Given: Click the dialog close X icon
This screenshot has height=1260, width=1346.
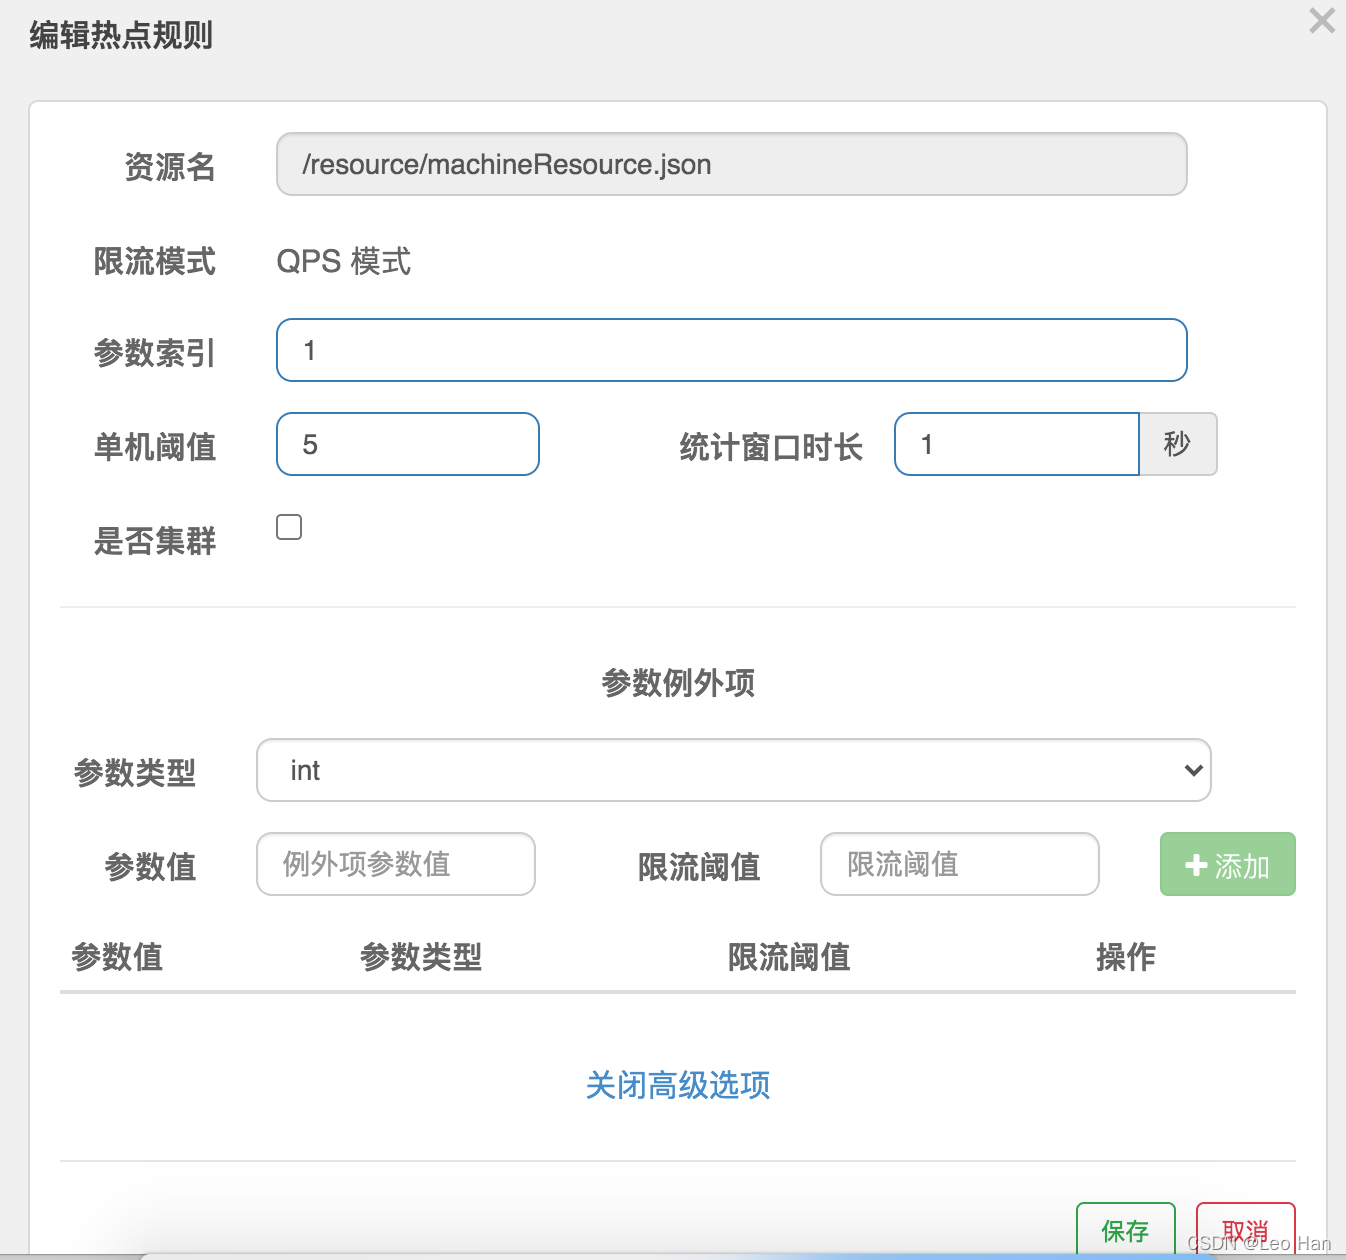Looking at the screenshot, I should [1322, 20].
